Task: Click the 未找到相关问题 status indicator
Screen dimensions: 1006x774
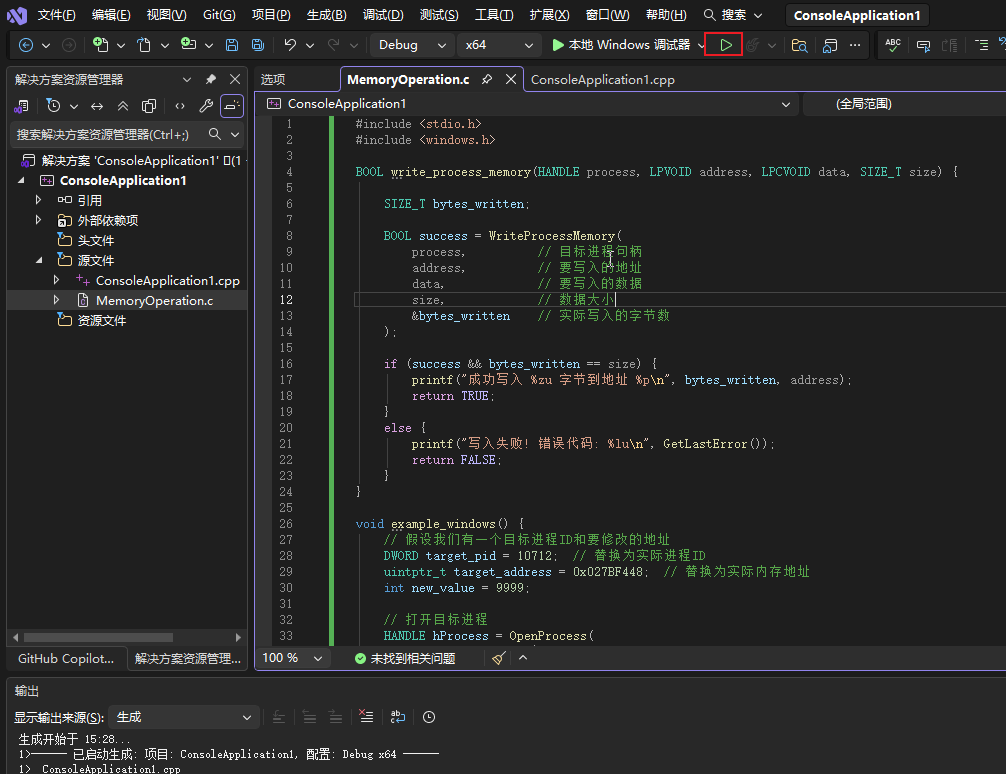Action: [x=405, y=658]
